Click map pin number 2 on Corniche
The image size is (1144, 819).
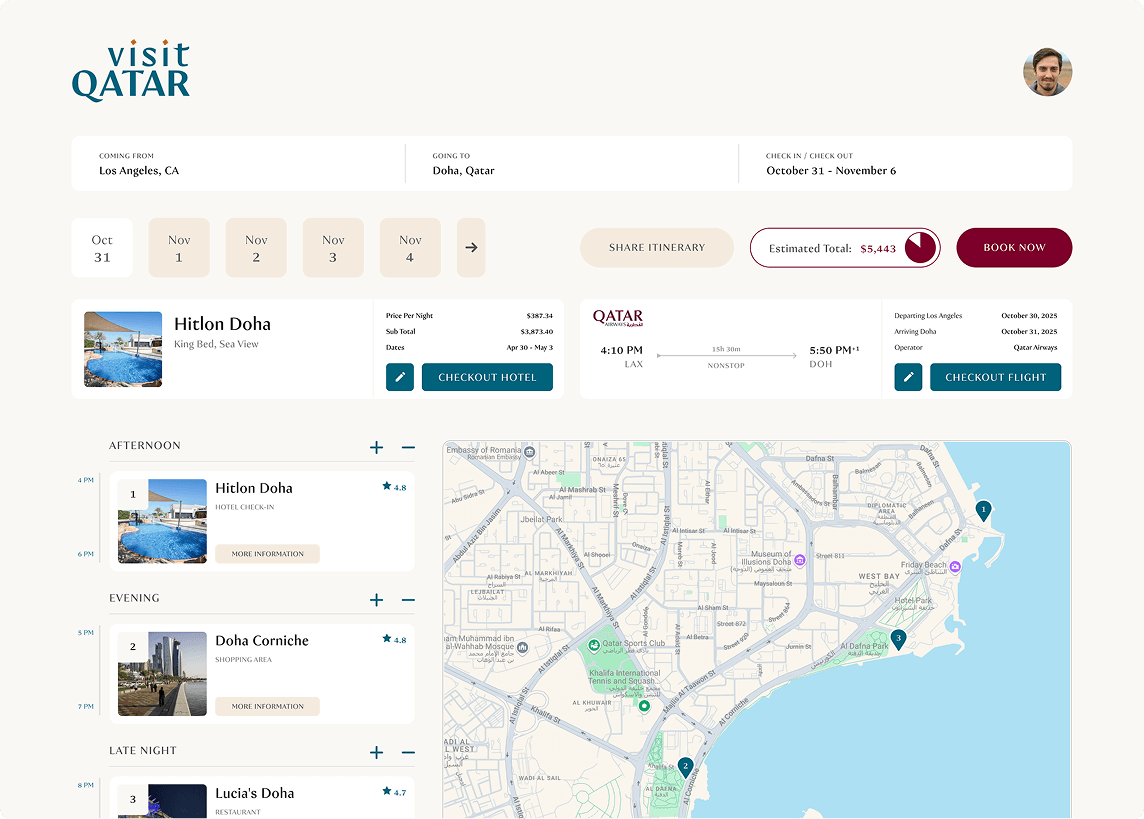(685, 767)
